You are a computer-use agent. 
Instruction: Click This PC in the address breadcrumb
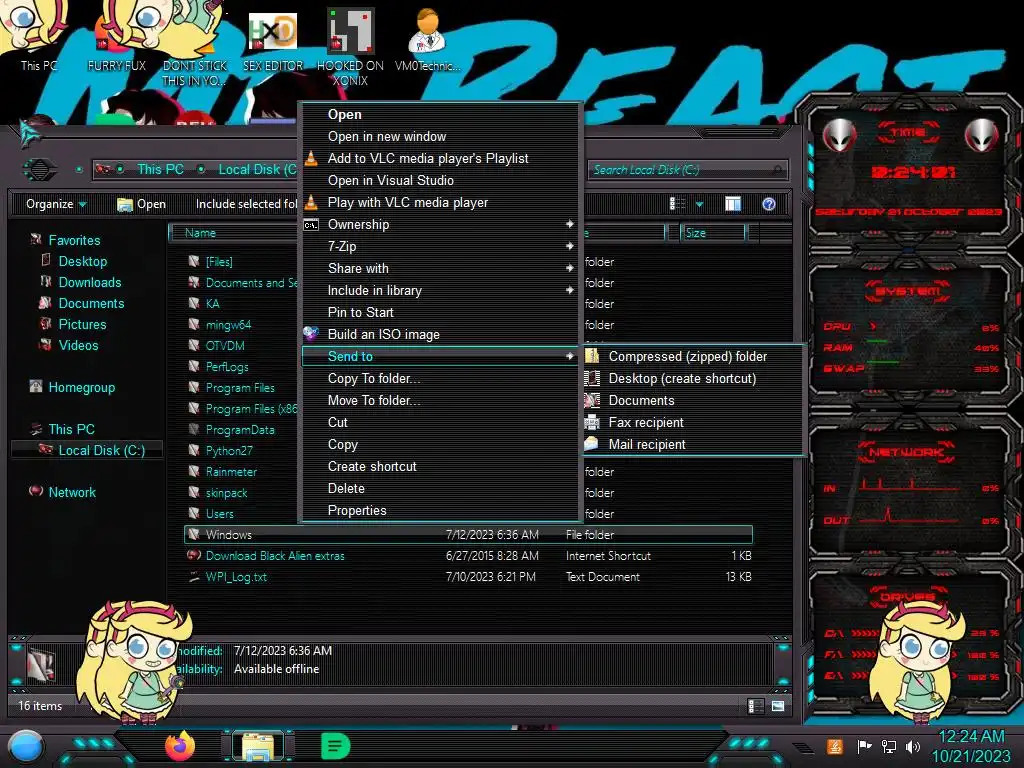(x=160, y=169)
